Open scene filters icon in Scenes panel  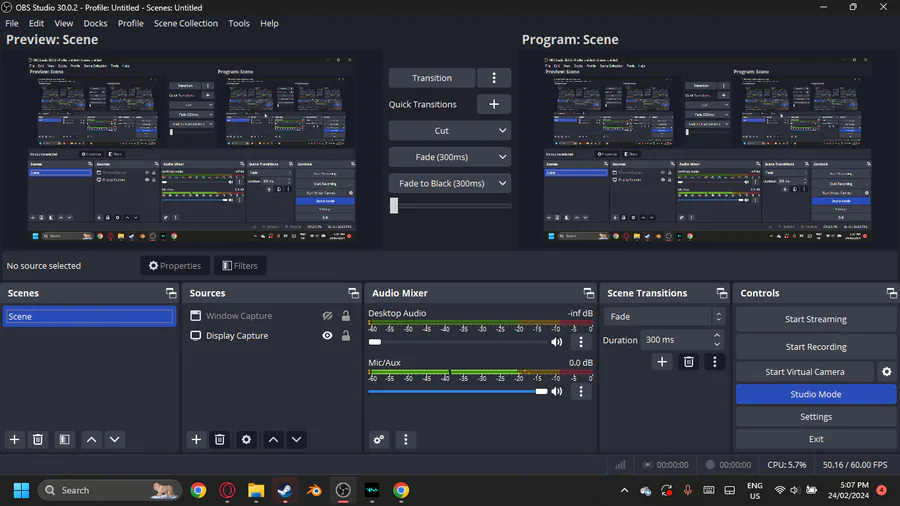pos(64,439)
